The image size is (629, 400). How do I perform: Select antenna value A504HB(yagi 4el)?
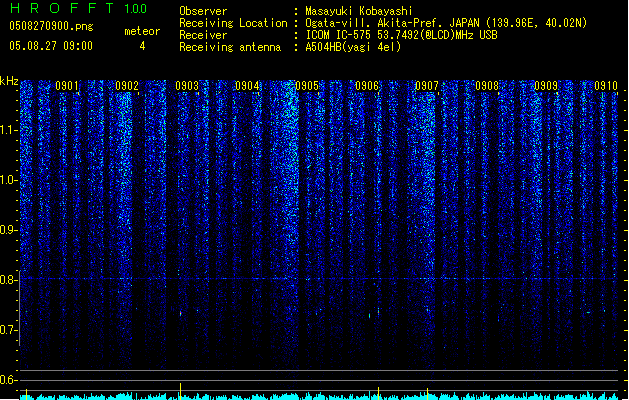pos(353,47)
